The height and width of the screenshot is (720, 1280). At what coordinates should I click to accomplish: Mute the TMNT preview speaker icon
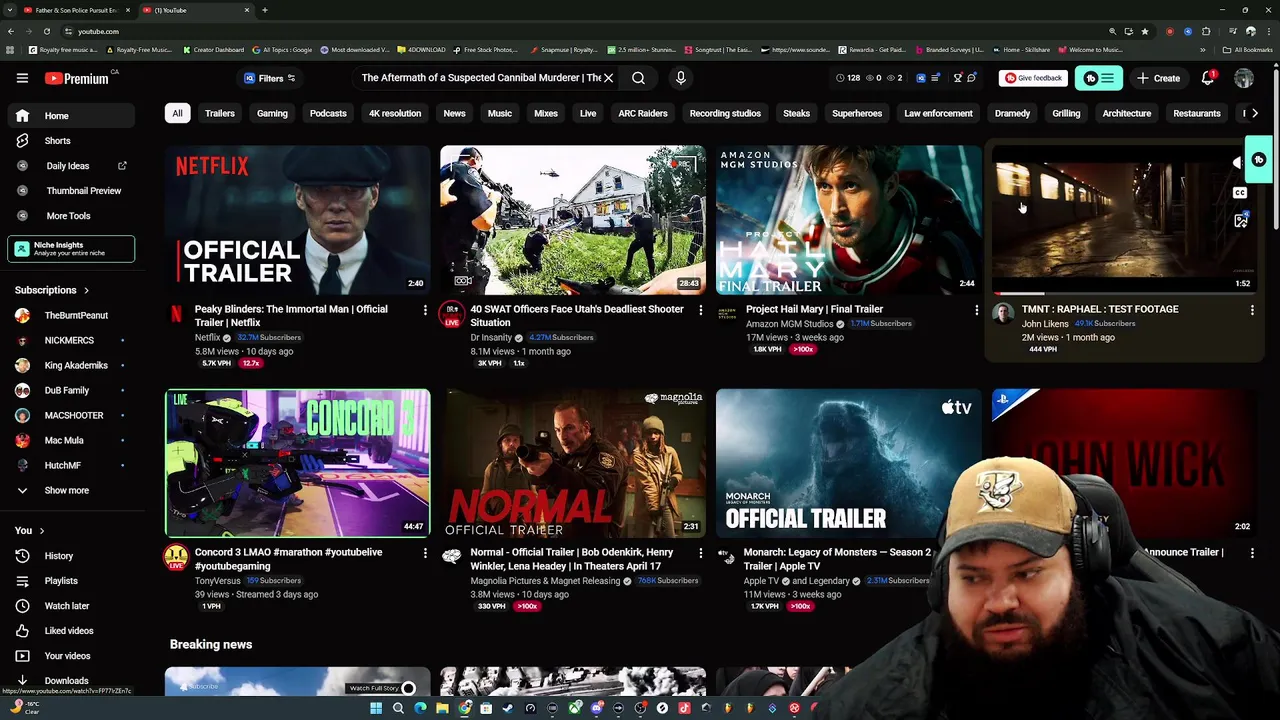1238,162
